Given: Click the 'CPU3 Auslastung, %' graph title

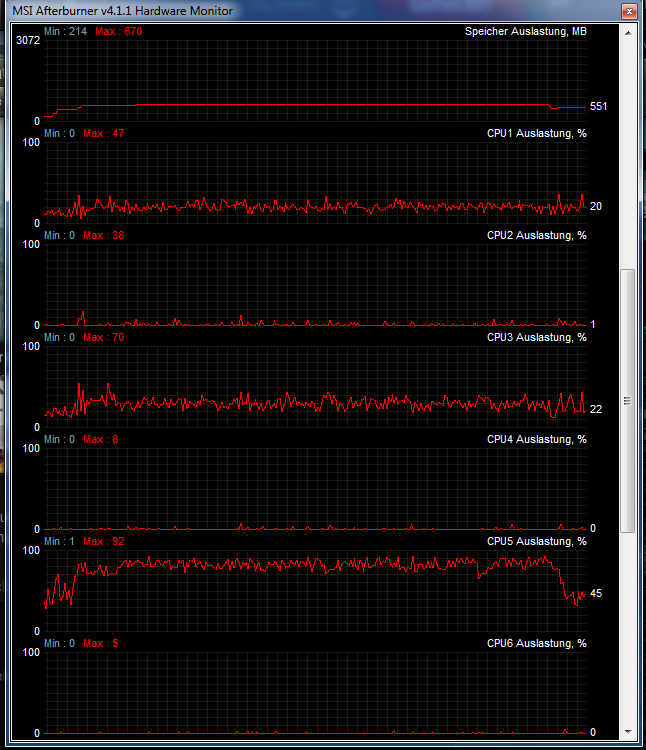Looking at the screenshot, I should (x=537, y=337).
